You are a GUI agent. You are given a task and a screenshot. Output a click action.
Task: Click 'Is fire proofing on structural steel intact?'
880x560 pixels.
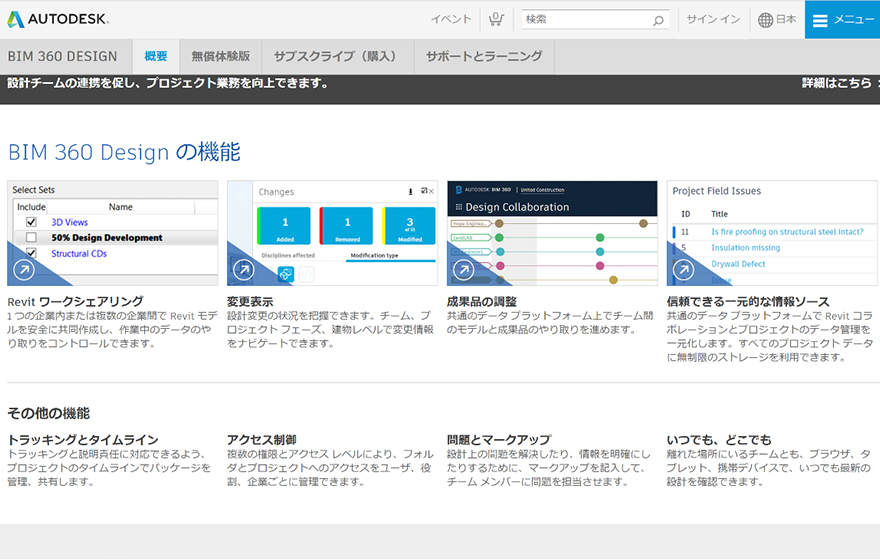click(x=787, y=232)
